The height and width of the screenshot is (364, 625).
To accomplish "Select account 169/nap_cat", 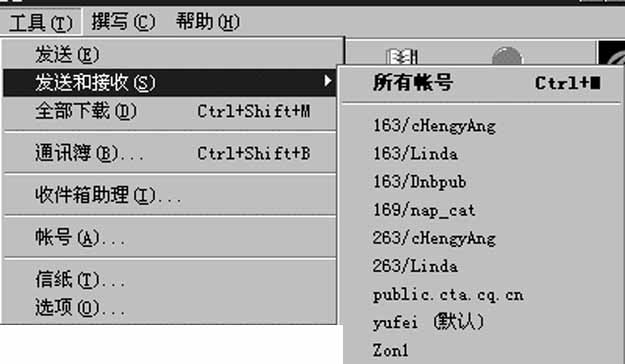I will point(481,210).
